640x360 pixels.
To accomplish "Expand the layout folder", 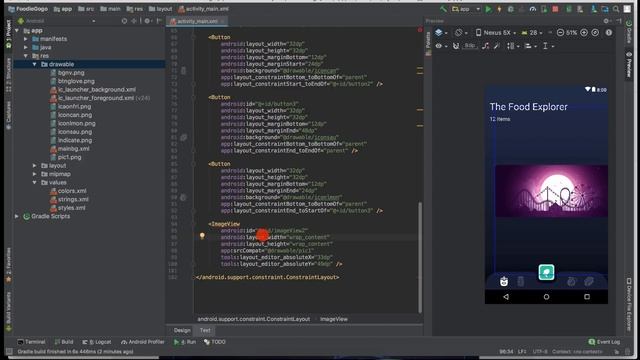I will click(x=34, y=166).
